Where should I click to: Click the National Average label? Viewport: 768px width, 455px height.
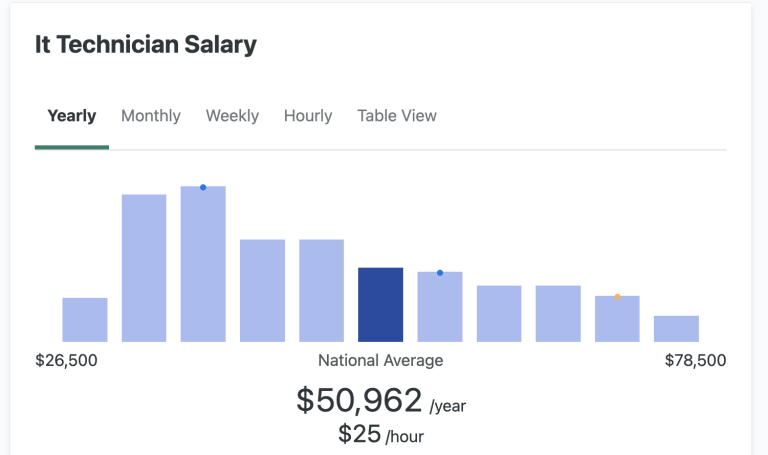point(380,360)
